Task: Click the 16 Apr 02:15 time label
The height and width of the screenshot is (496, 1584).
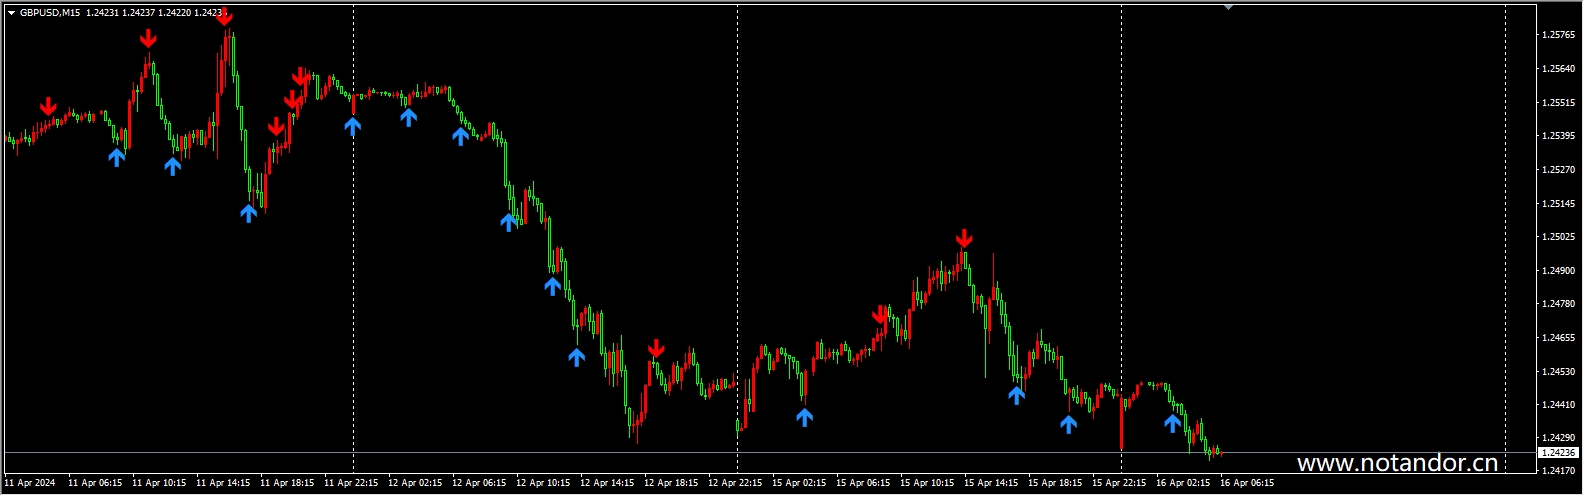Action: pyautogui.click(x=1183, y=483)
